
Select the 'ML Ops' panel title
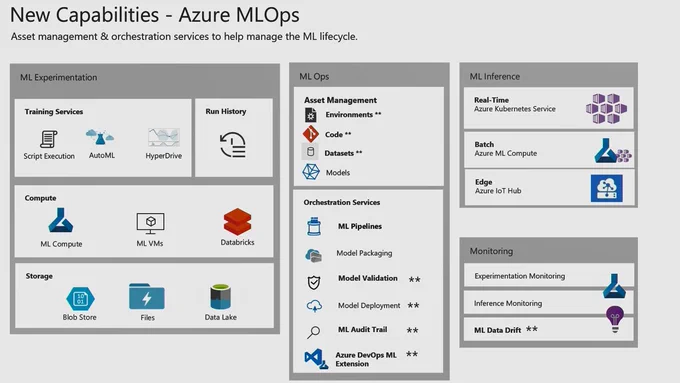(x=314, y=77)
